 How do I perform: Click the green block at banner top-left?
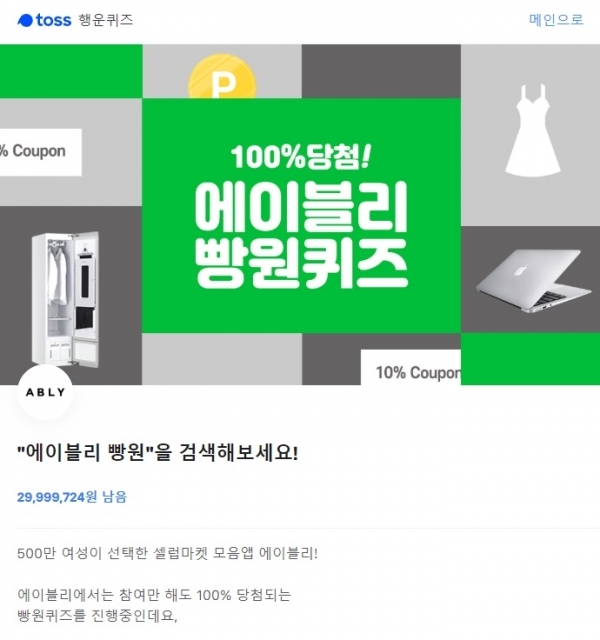[71, 71]
